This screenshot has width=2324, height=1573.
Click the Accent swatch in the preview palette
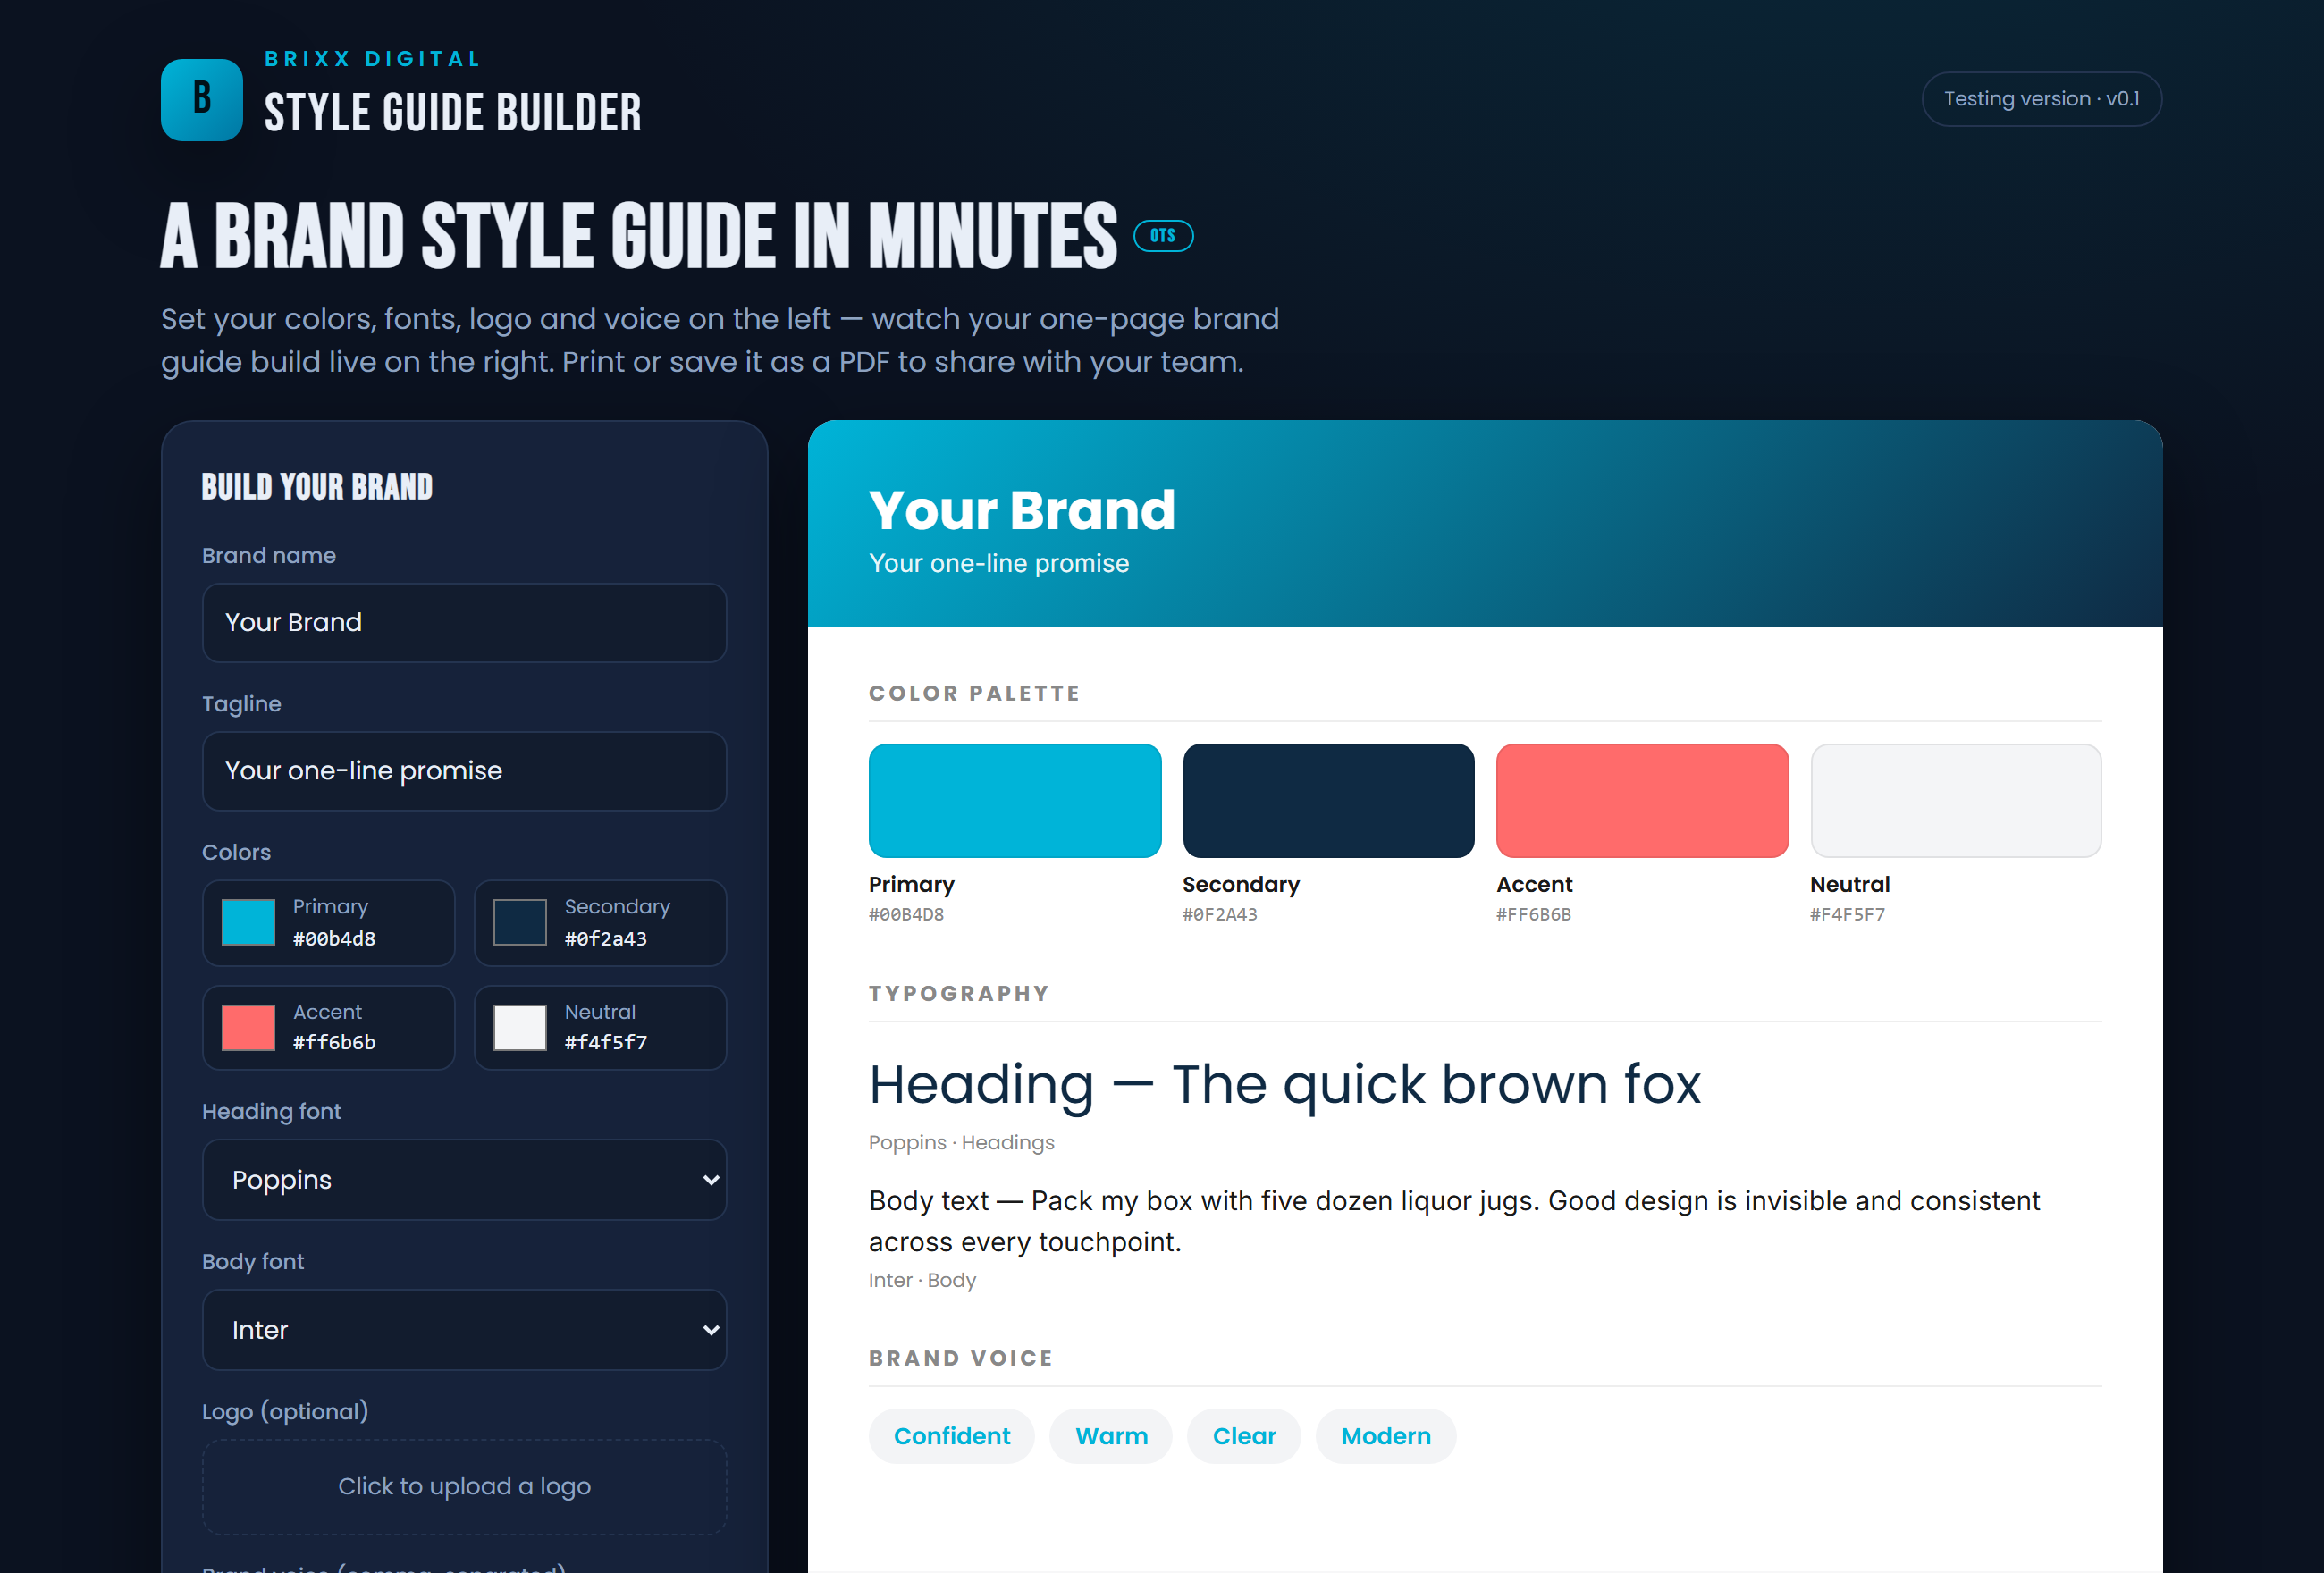pyautogui.click(x=1642, y=800)
